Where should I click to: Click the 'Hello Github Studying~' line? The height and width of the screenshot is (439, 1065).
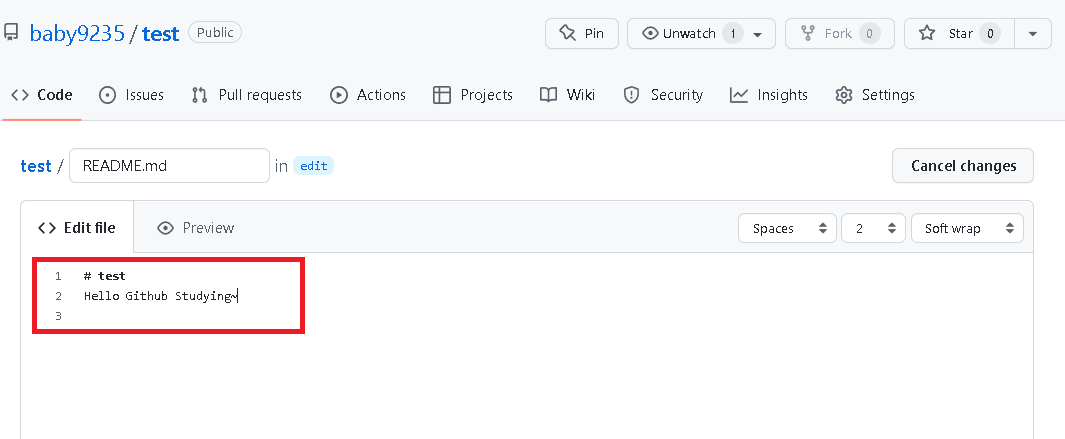[160, 296]
